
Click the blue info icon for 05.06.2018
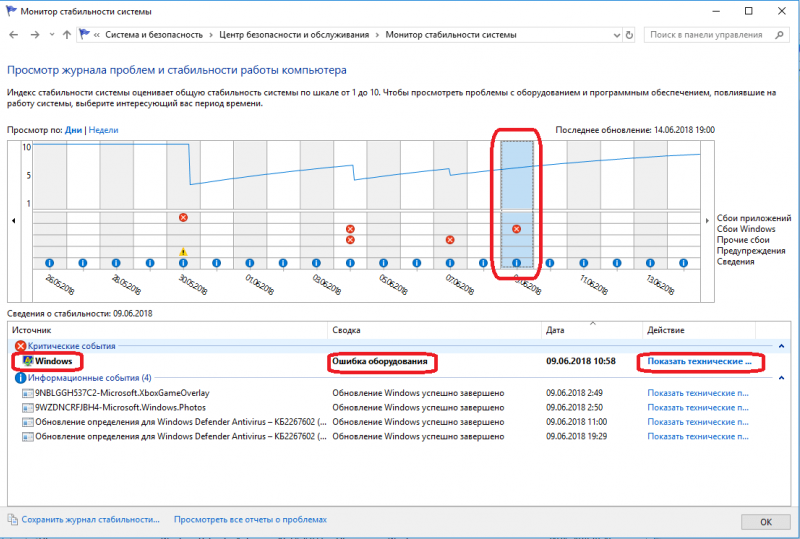pyautogui.click(x=383, y=263)
